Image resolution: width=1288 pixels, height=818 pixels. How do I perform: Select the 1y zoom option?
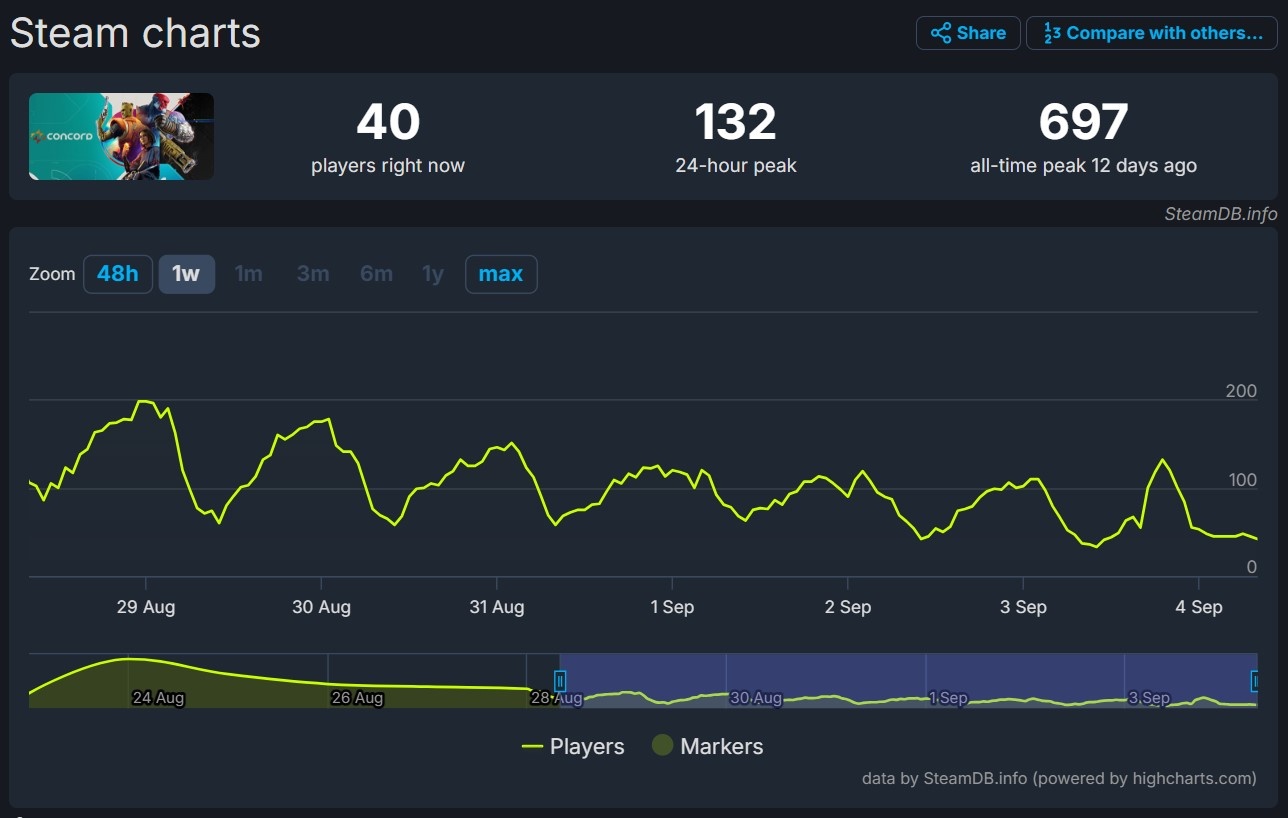[x=432, y=274]
